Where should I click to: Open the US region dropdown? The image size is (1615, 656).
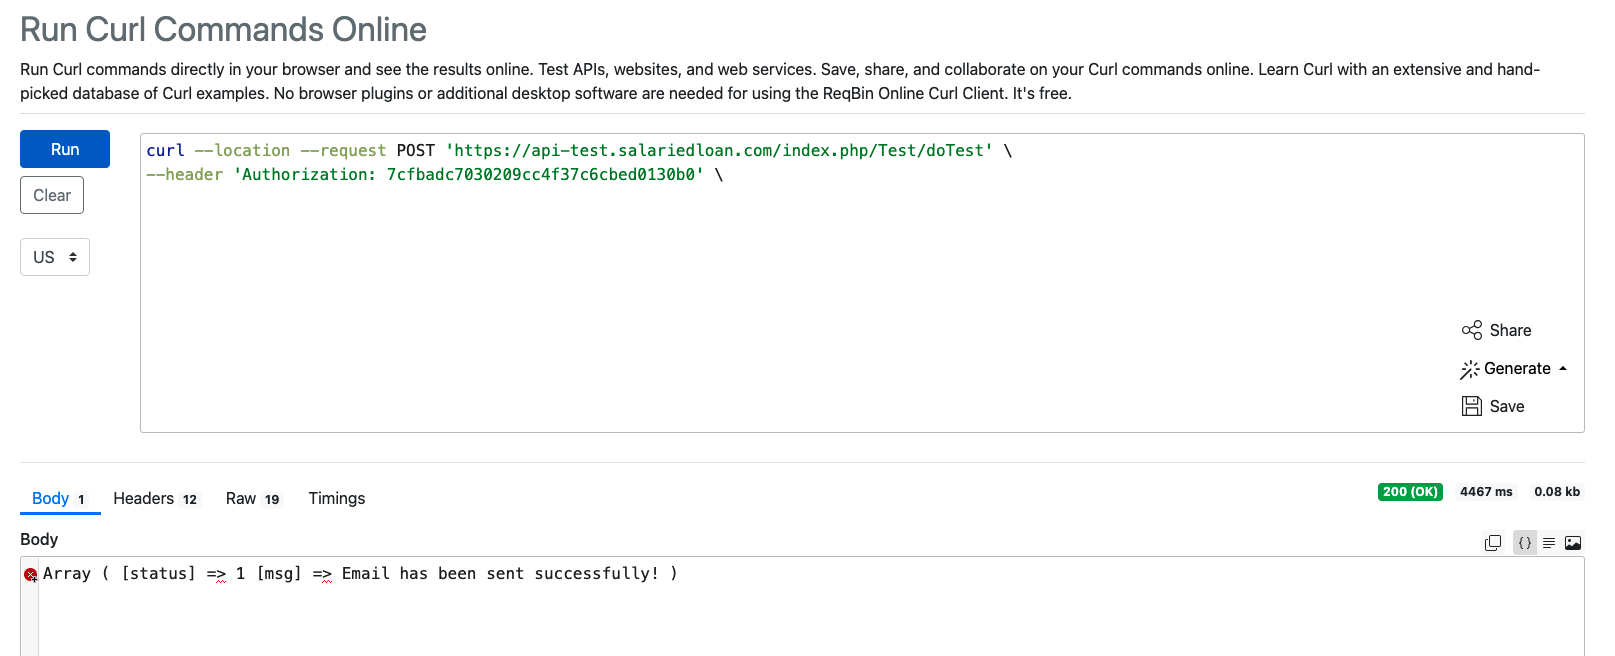pos(55,257)
